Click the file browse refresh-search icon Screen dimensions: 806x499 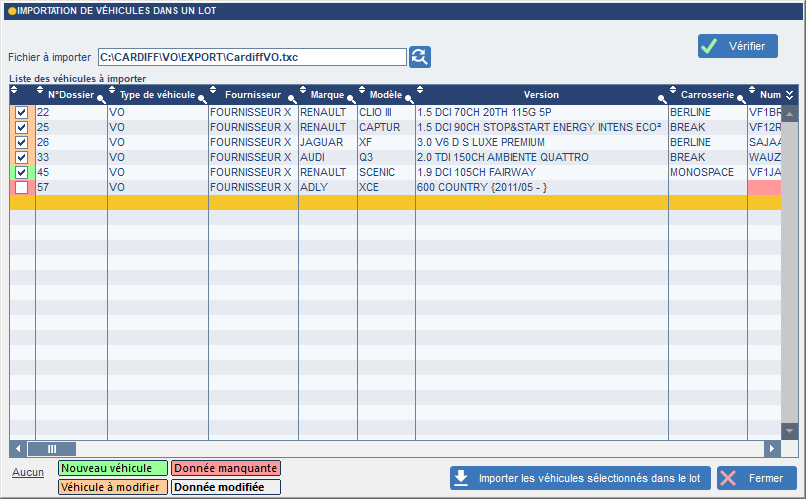coord(420,57)
